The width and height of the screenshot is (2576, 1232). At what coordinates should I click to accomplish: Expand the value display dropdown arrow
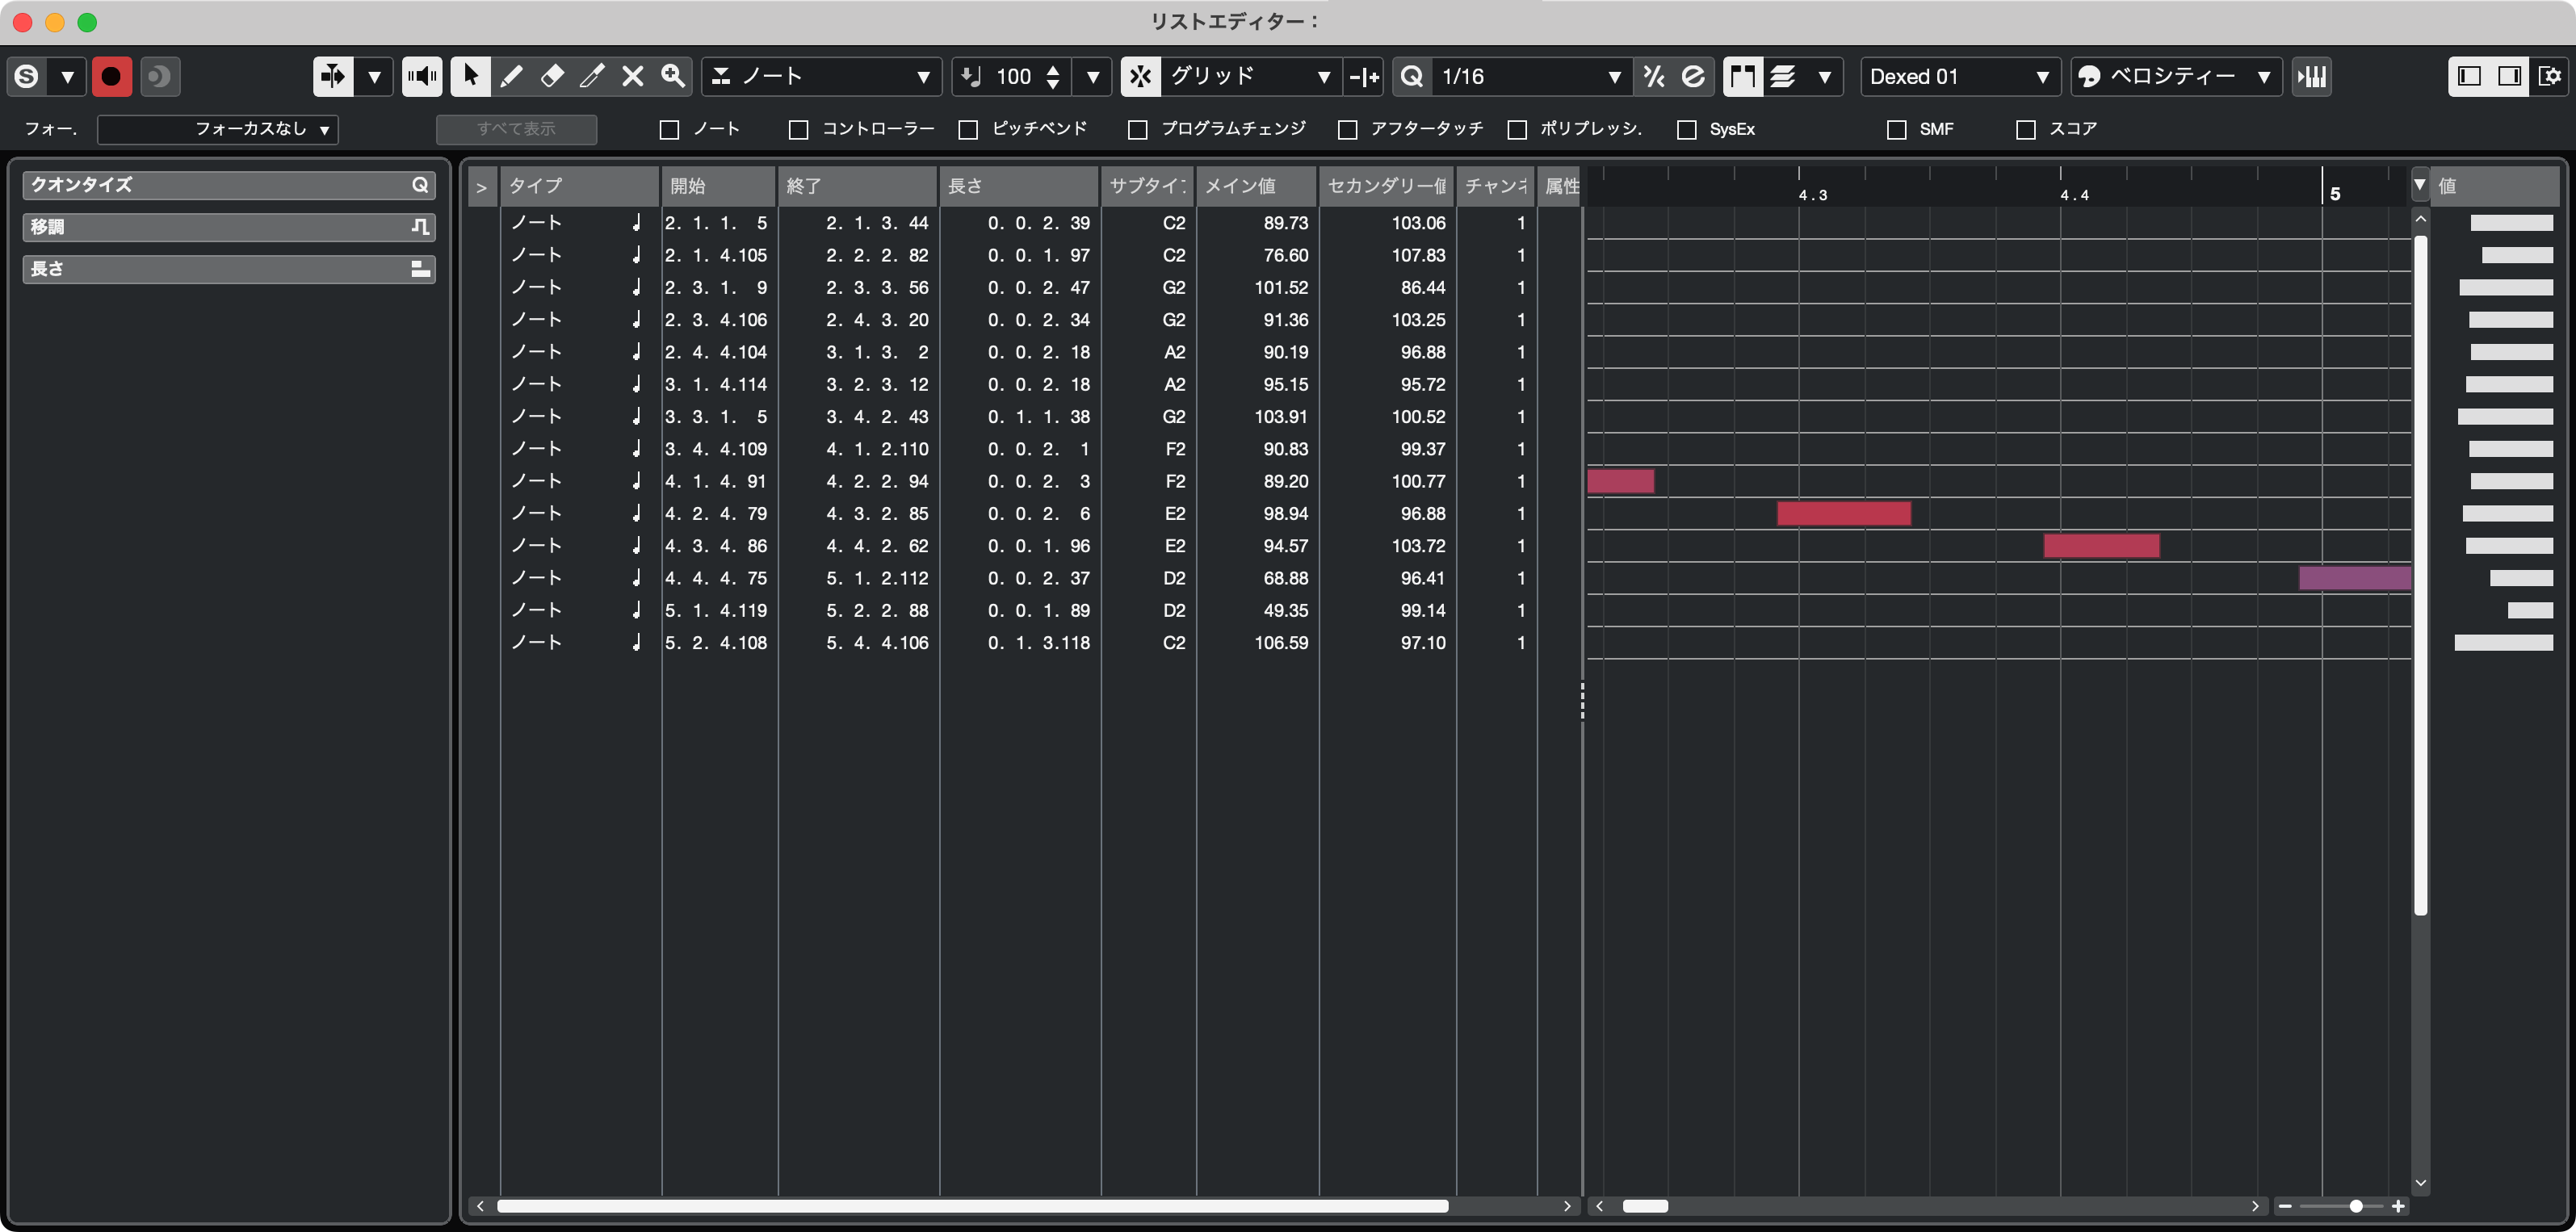click(x=2419, y=185)
